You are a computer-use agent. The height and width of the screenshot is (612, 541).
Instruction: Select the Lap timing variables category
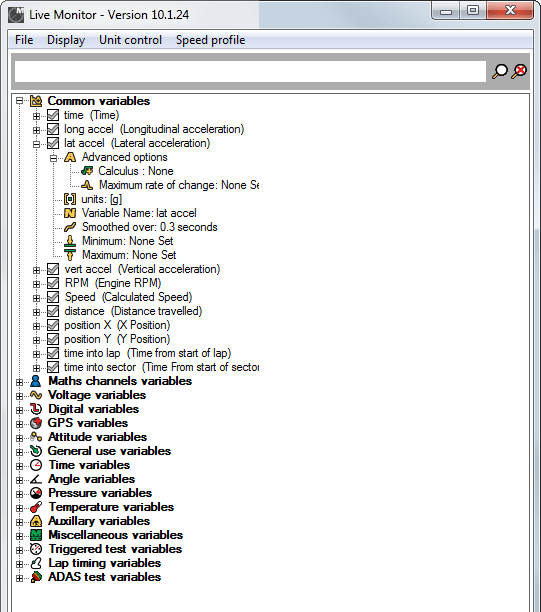104,563
